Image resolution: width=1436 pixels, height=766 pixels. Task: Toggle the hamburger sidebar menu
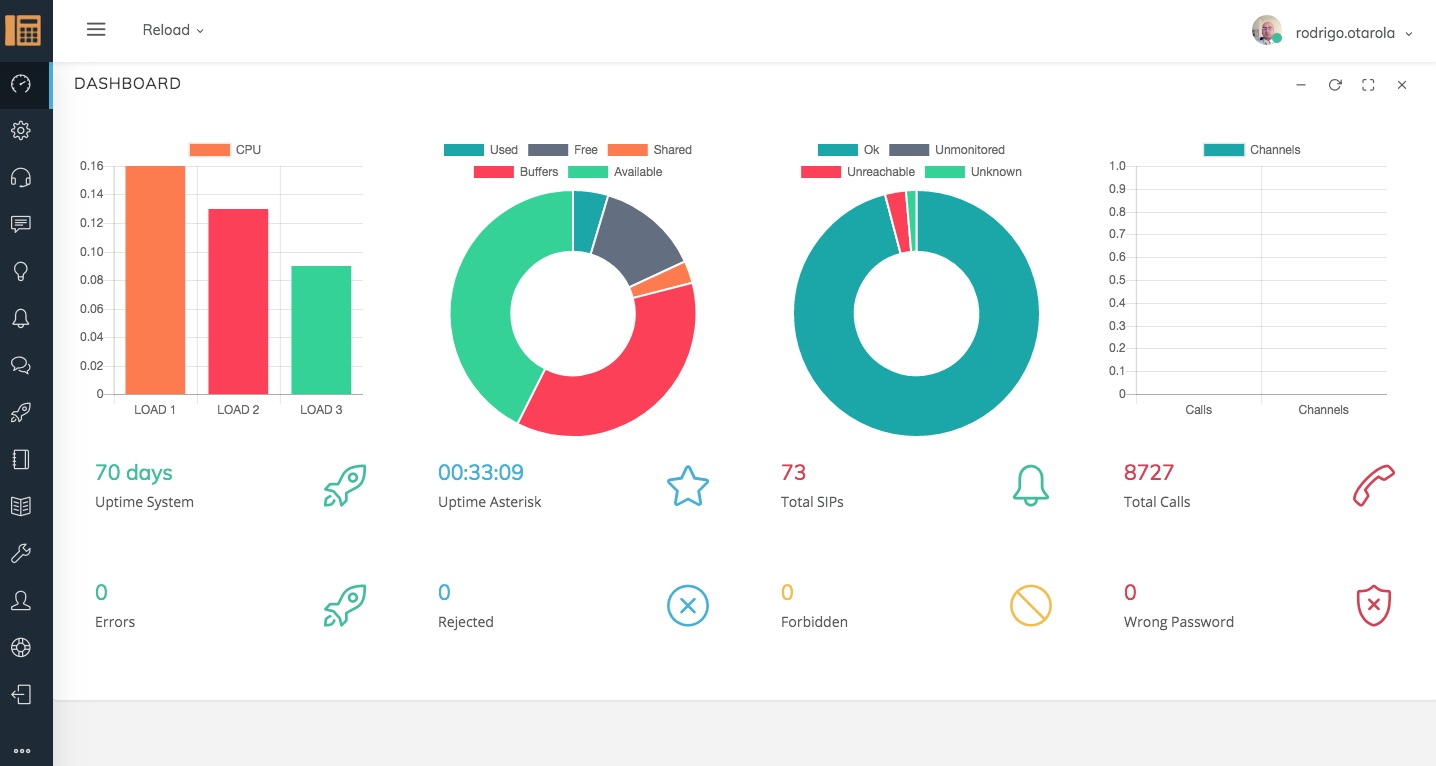(x=96, y=30)
